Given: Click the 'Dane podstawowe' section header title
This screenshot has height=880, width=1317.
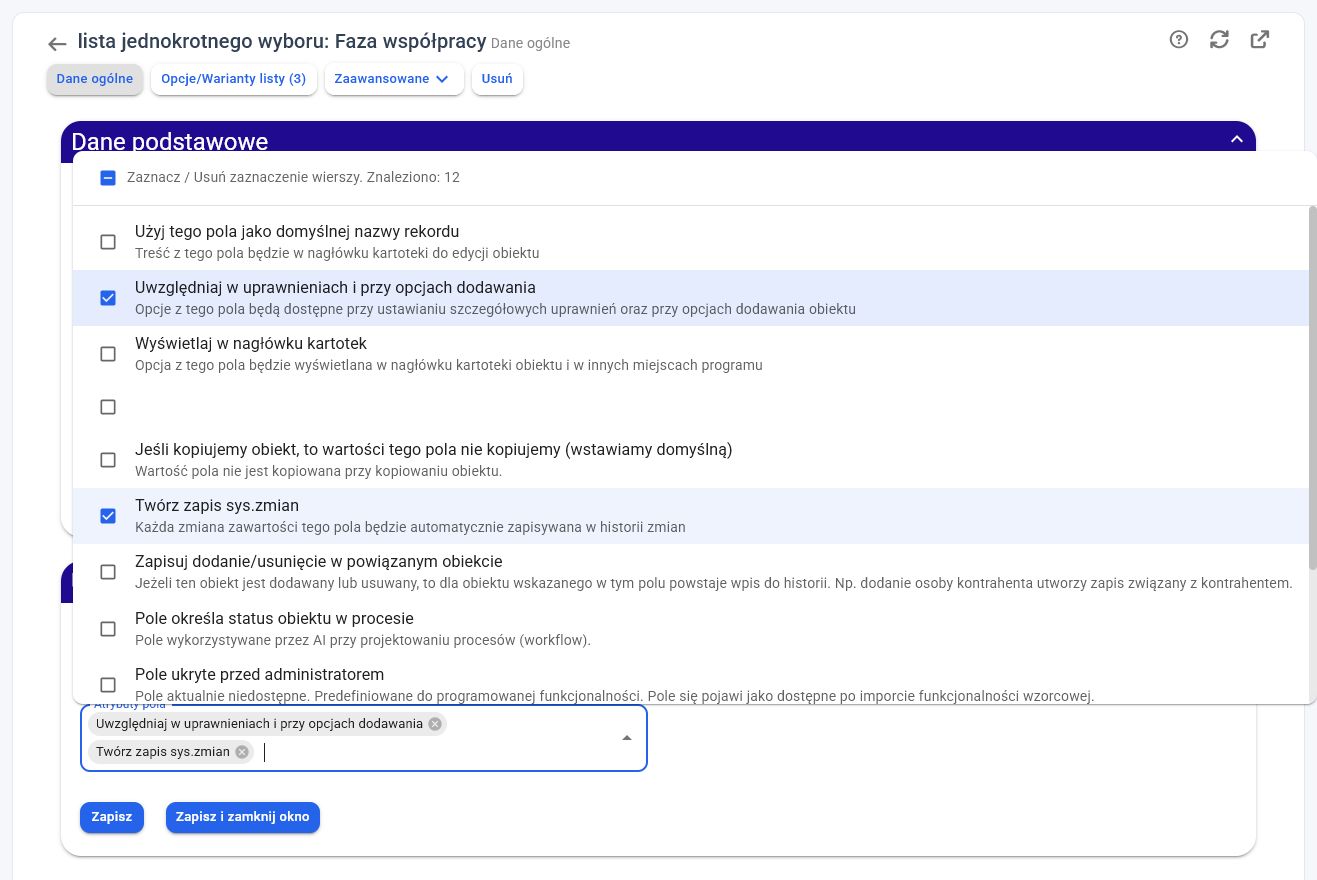Looking at the screenshot, I should (170, 141).
